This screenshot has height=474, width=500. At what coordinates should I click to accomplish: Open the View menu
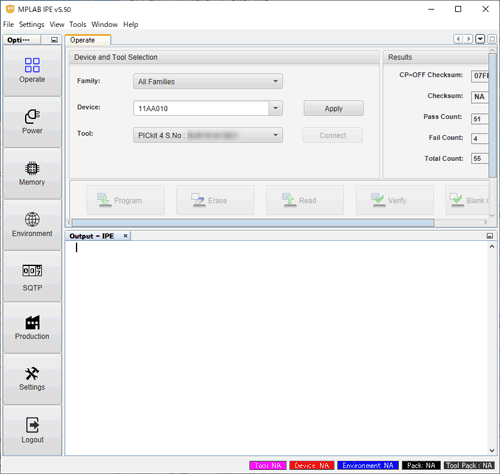click(57, 24)
